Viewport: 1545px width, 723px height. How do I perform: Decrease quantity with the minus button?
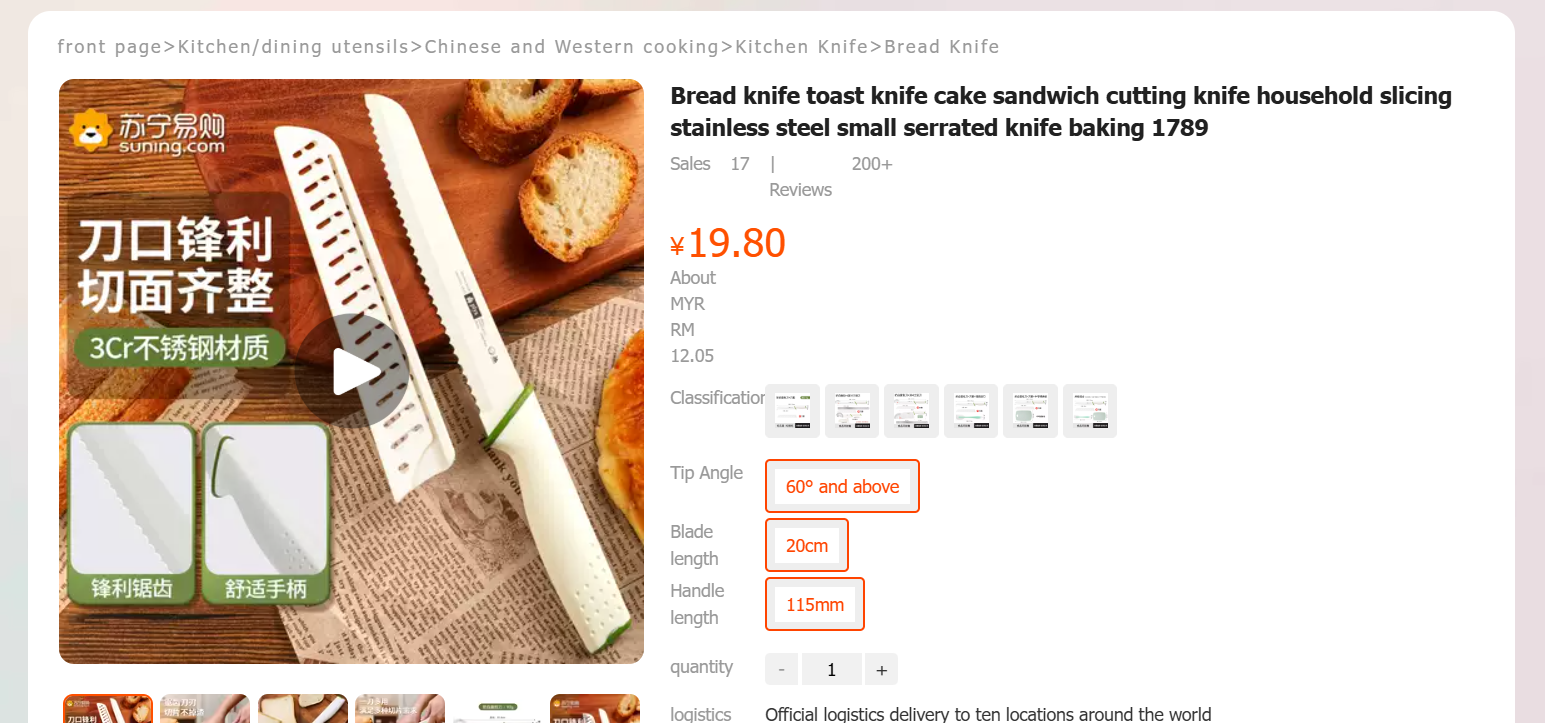[x=781, y=668]
